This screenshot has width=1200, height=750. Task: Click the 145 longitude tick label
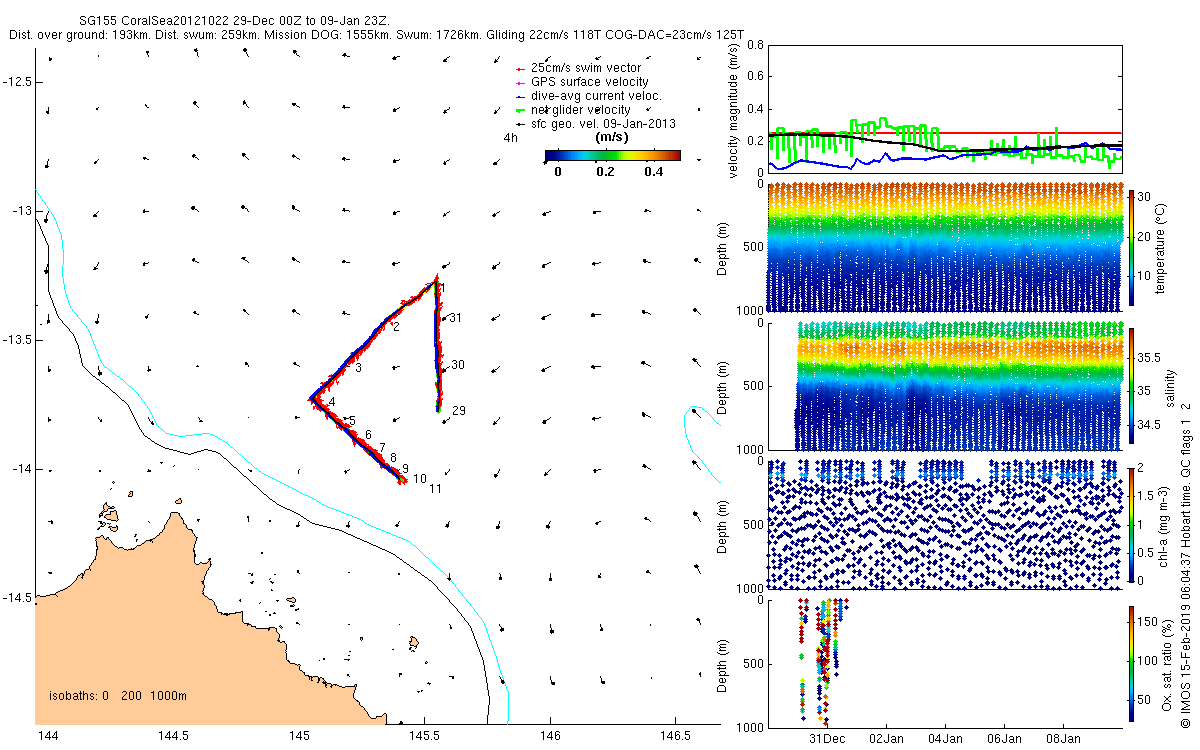click(299, 736)
